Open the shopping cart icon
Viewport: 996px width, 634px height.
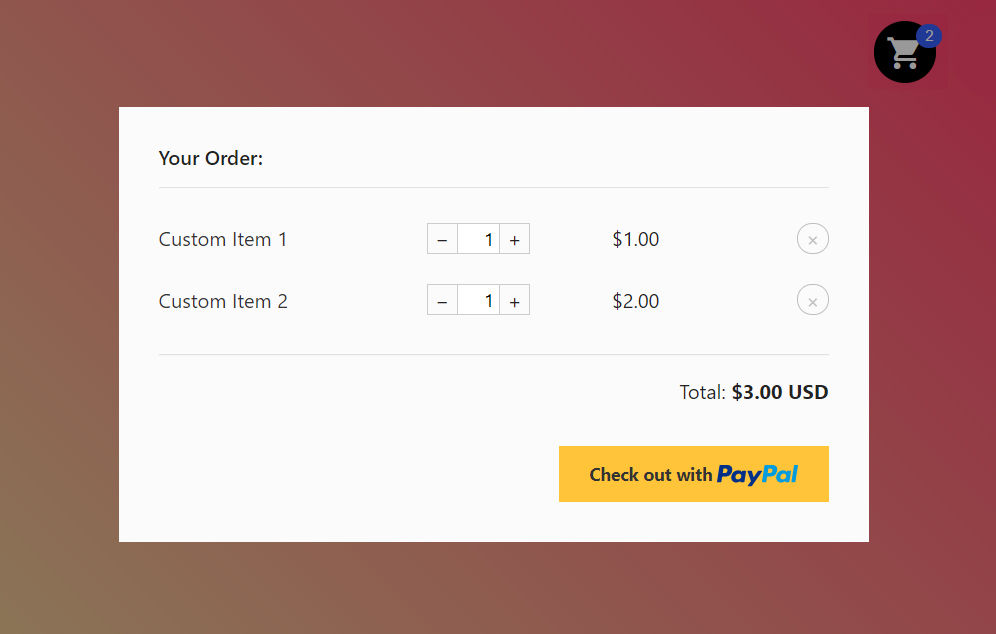[903, 54]
